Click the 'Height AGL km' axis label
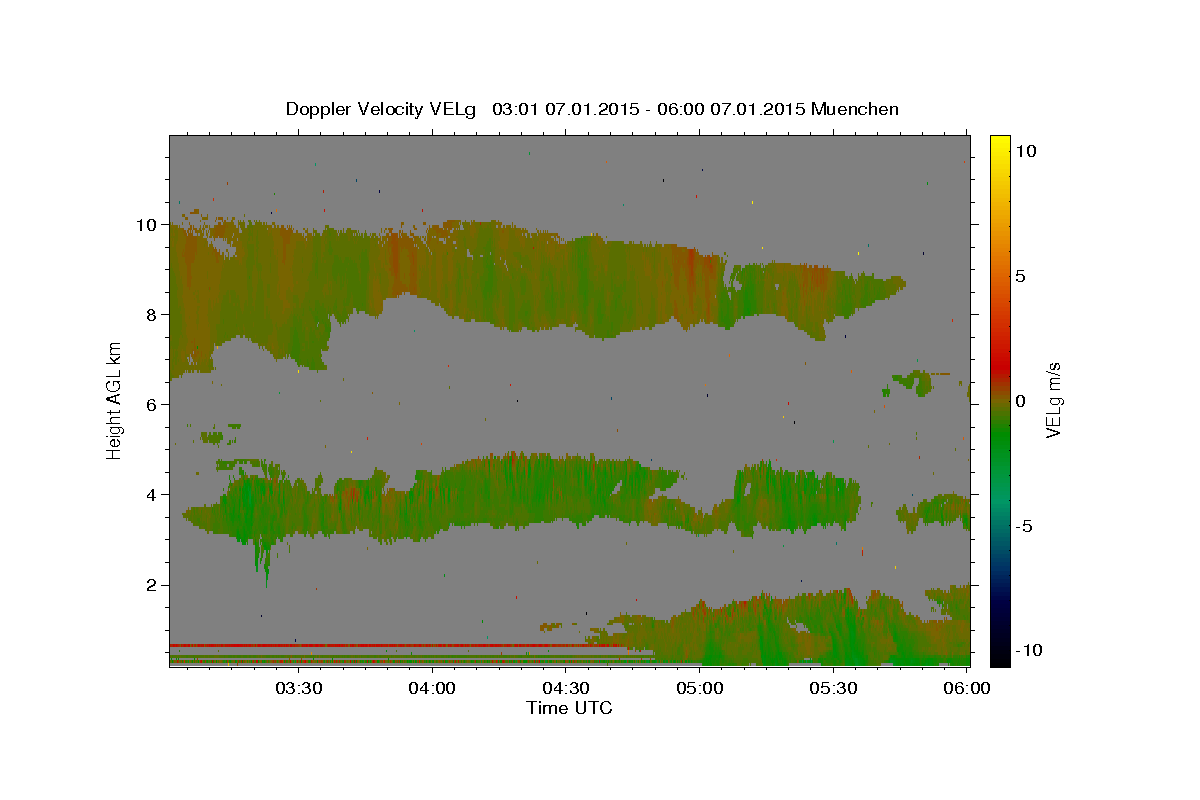Screen dimensions: 1200x800 click(x=115, y=400)
